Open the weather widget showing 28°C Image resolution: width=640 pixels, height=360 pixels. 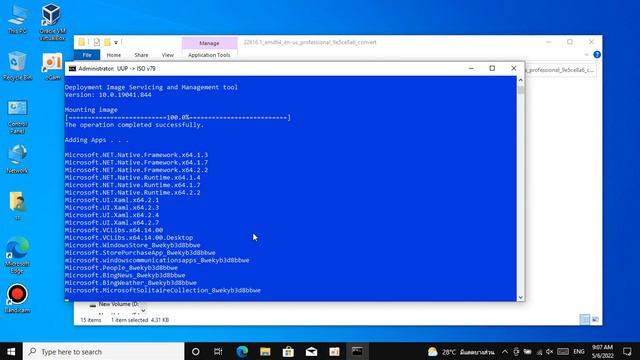tap(461, 351)
